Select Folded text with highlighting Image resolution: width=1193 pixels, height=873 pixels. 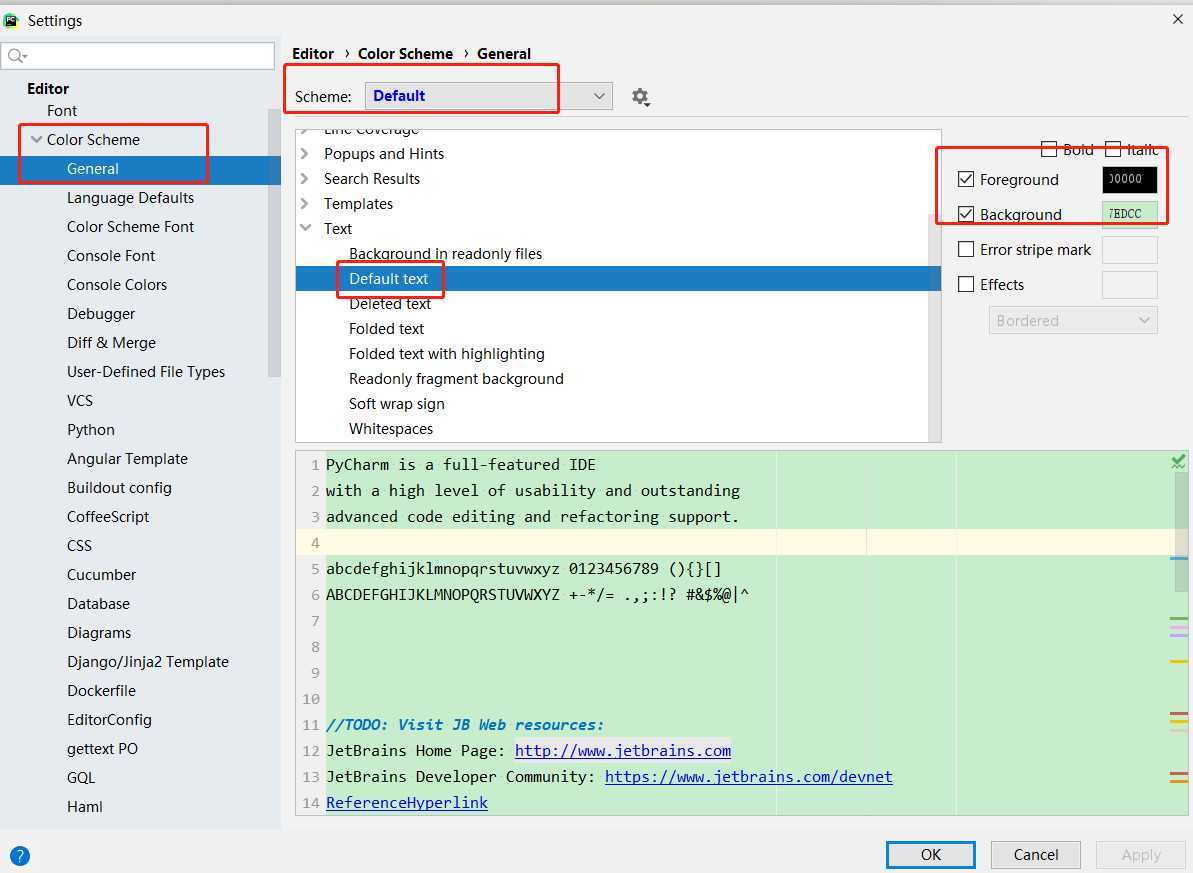[x=447, y=354]
